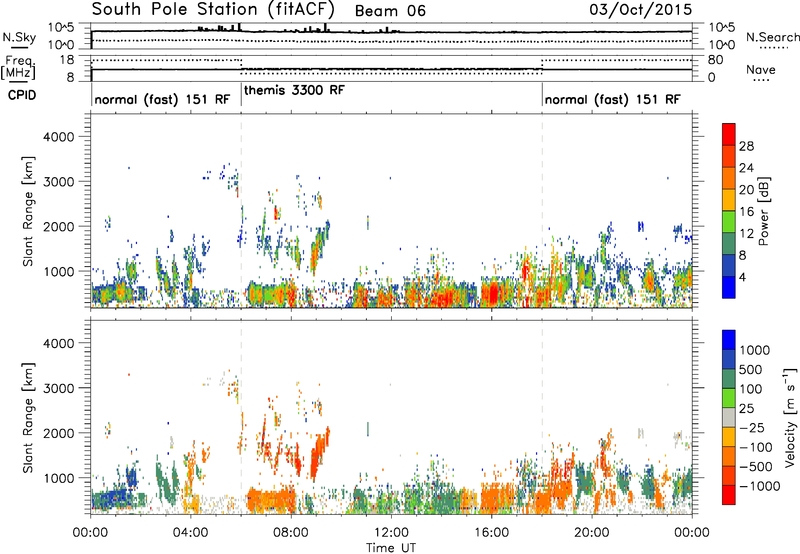Select the '-1000' label on Velocity colorbar
Viewport: 800px width, 554px height.
[760, 486]
